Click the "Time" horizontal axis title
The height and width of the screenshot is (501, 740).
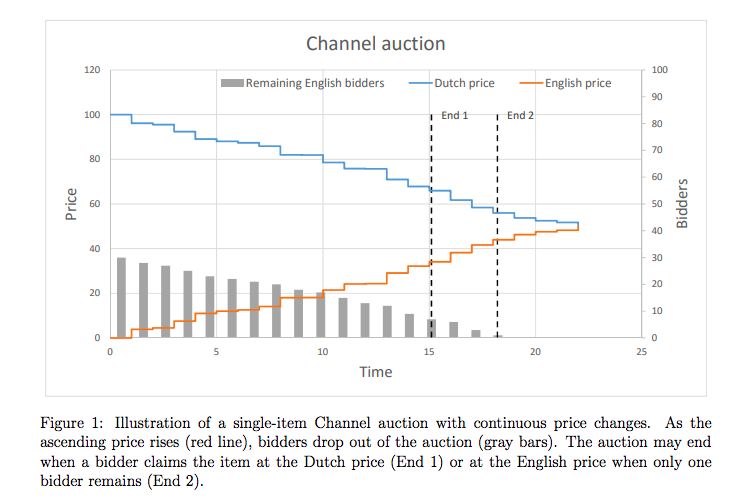pos(376,372)
